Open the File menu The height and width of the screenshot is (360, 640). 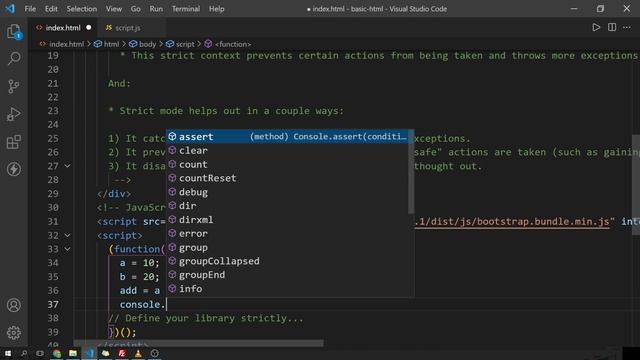point(30,9)
